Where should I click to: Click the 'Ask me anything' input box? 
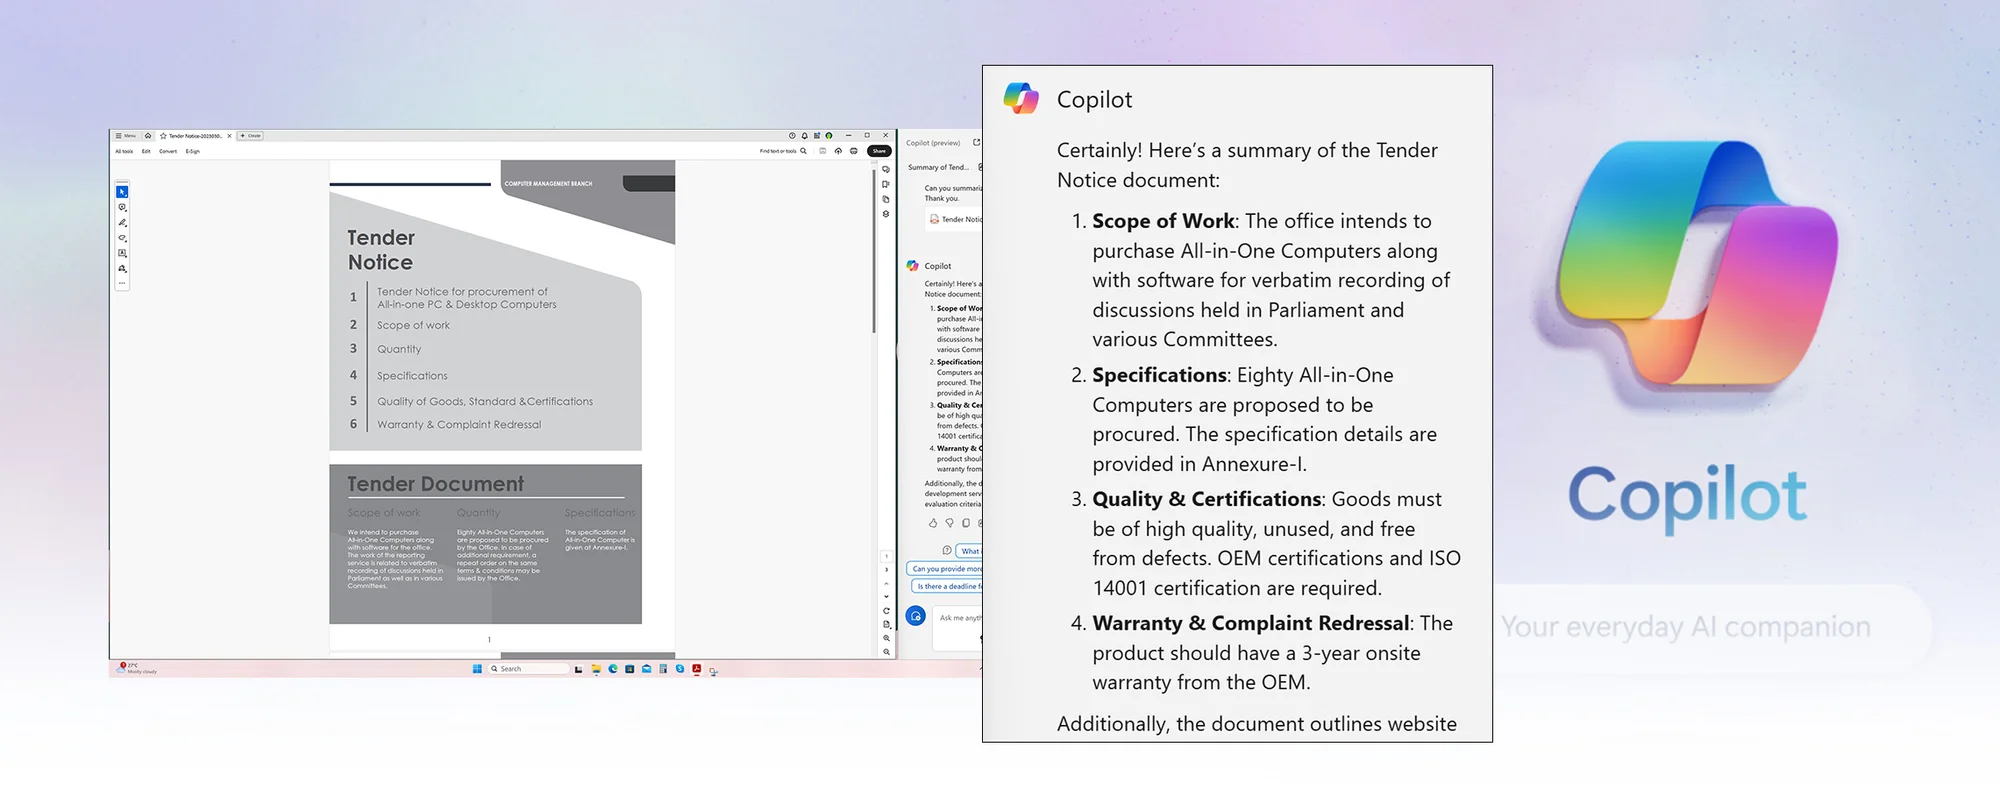pos(958,628)
